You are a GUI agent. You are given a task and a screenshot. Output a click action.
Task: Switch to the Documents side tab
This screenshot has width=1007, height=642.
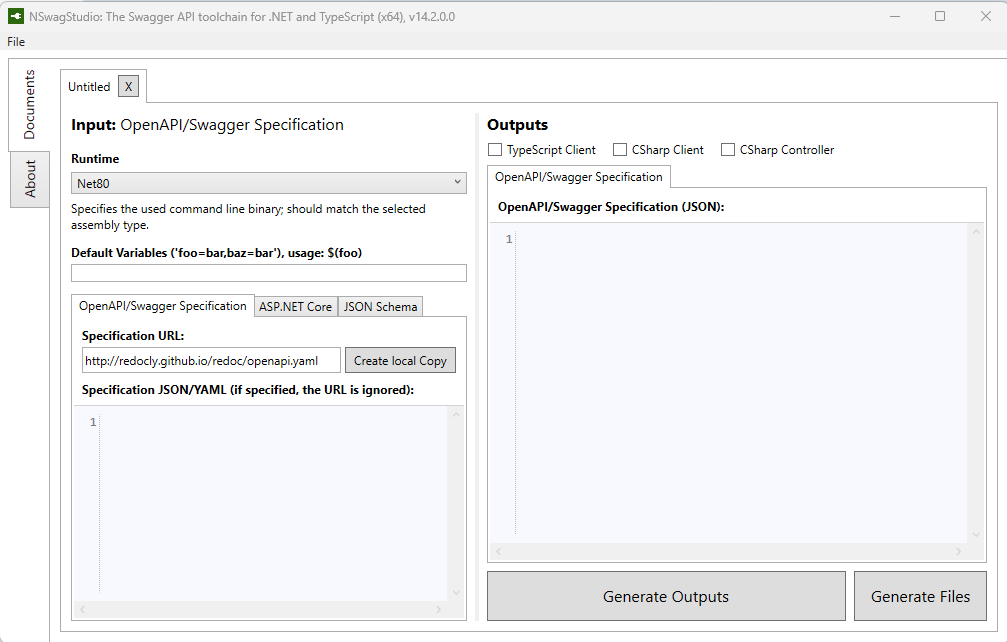click(29, 105)
